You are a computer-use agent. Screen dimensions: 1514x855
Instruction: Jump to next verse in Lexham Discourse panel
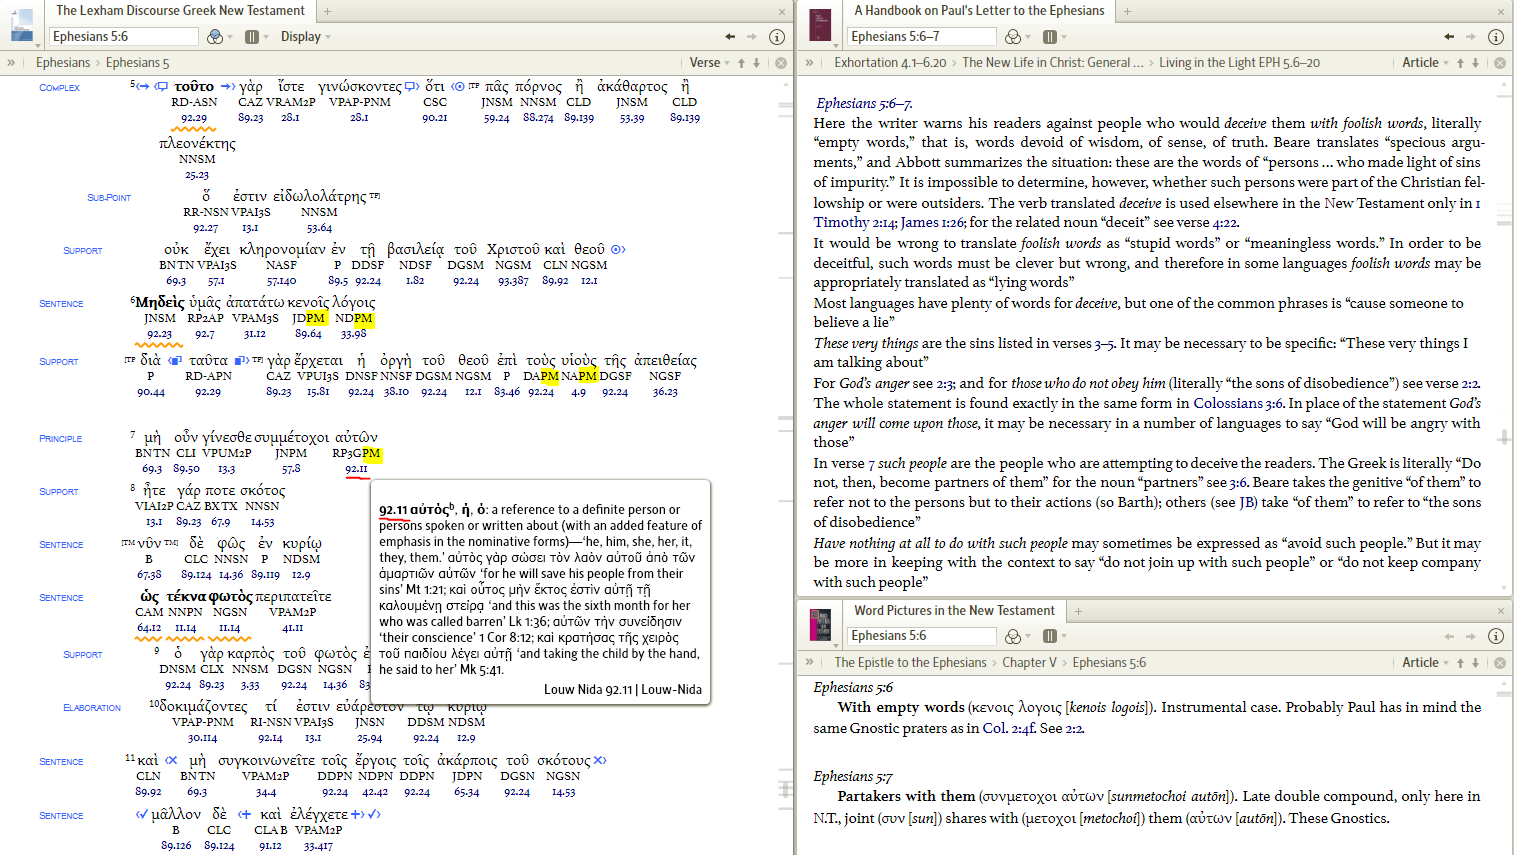point(757,62)
